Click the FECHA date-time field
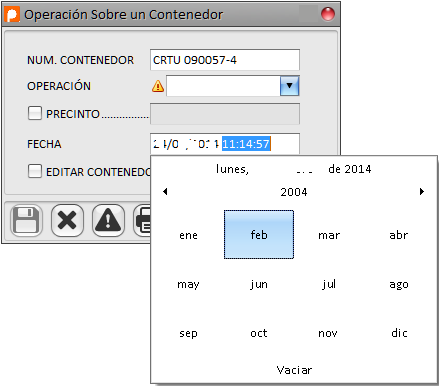439x386 pixels. point(225,144)
